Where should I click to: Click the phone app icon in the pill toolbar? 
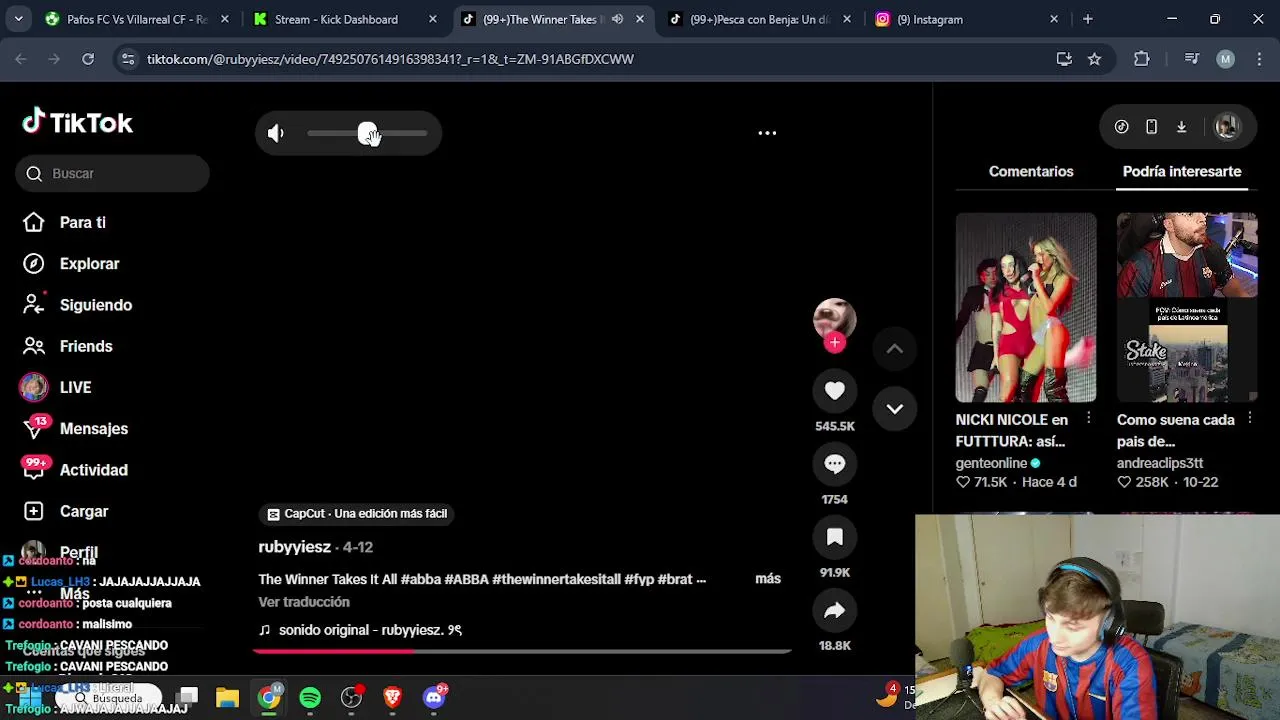1152,127
